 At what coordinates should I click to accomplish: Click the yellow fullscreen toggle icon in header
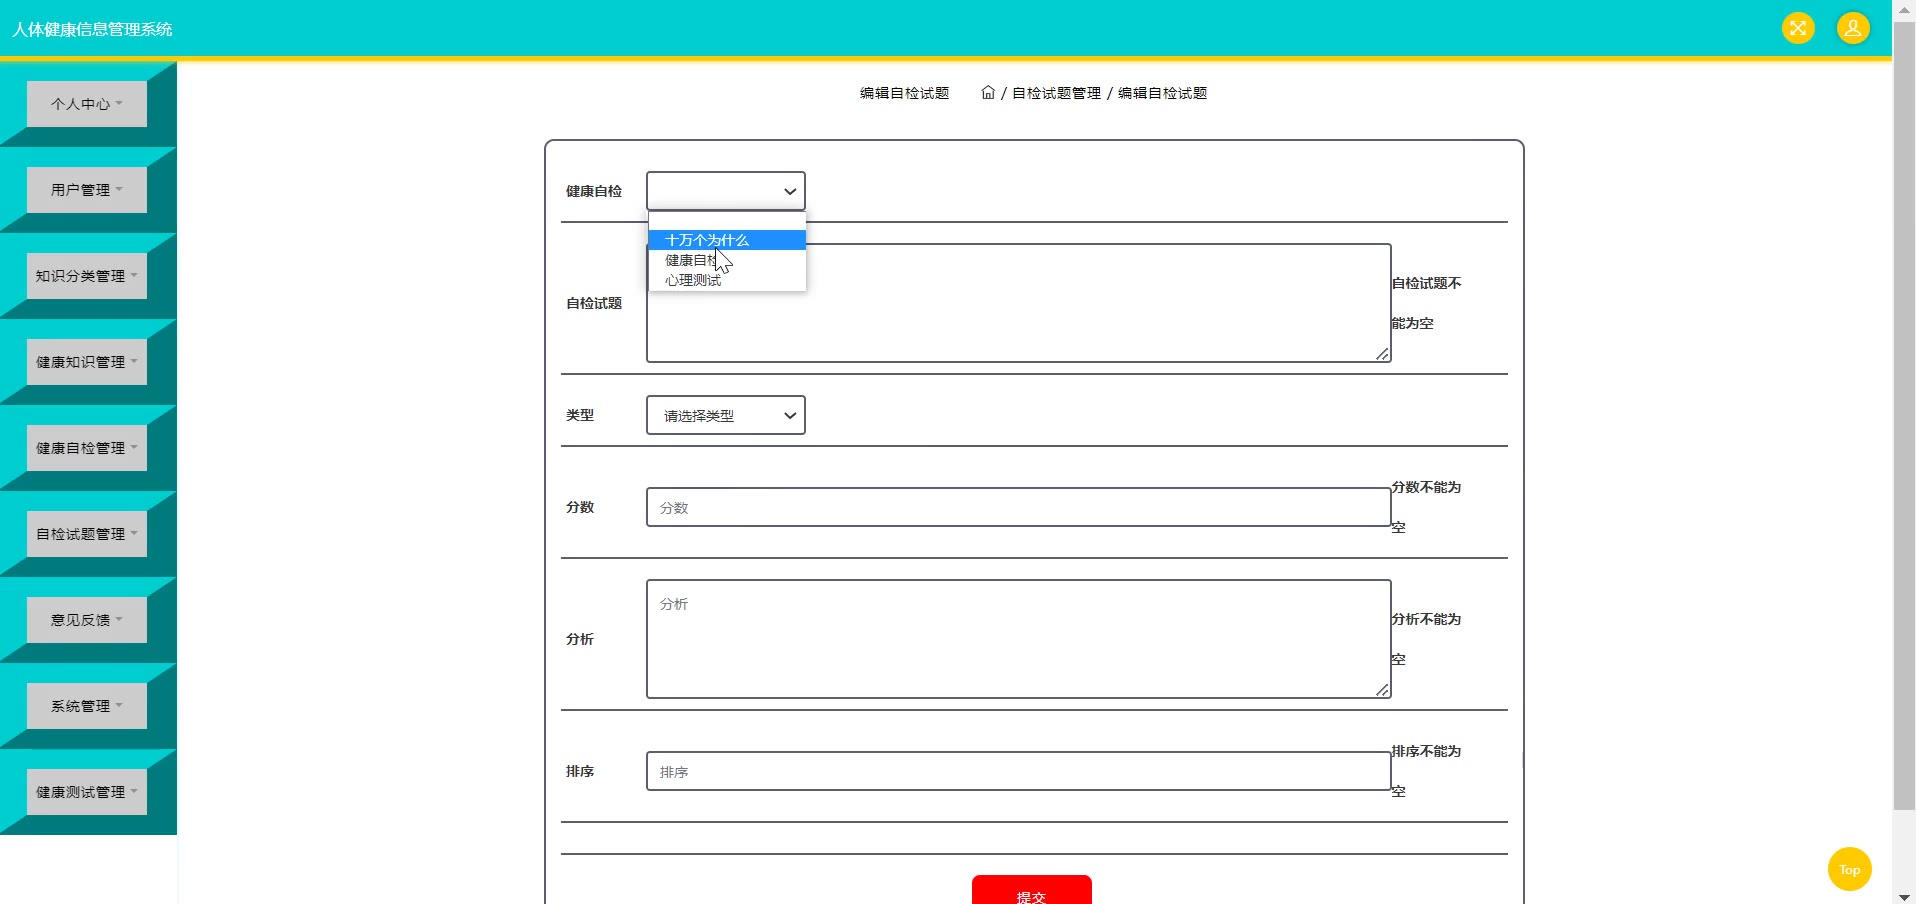tap(1797, 28)
